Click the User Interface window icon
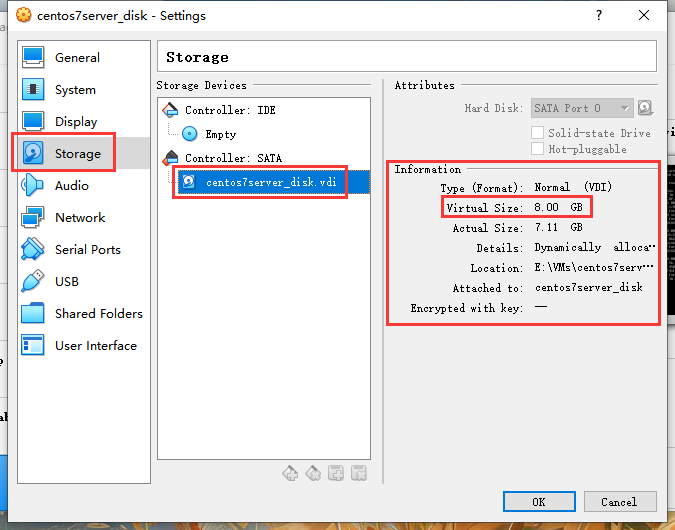This screenshot has width=675, height=530. pyautogui.click(x=33, y=345)
